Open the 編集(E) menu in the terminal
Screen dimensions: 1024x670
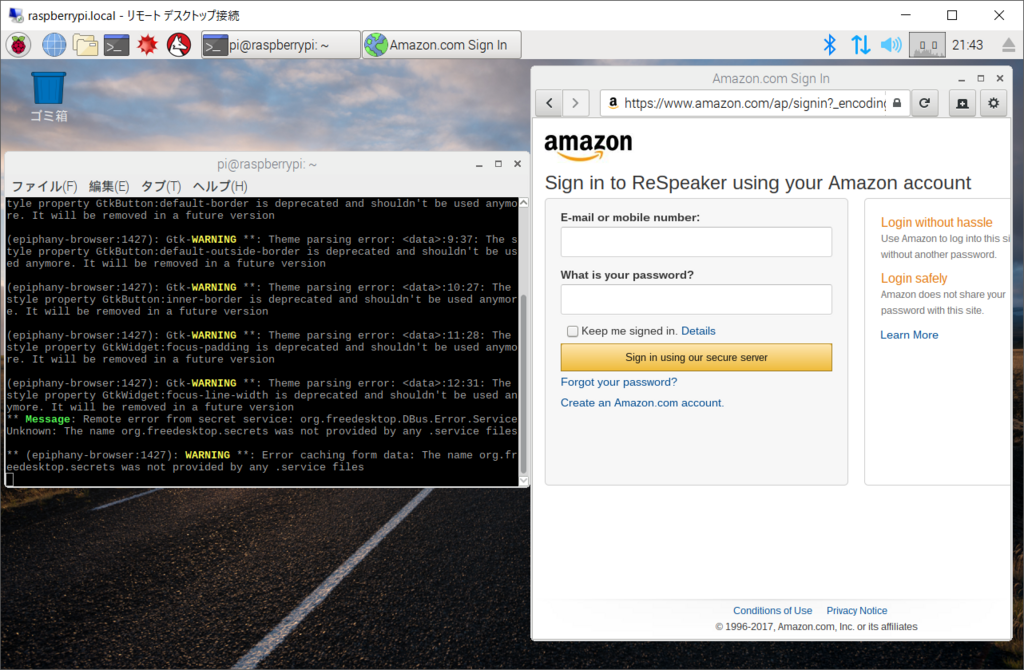(109, 187)
